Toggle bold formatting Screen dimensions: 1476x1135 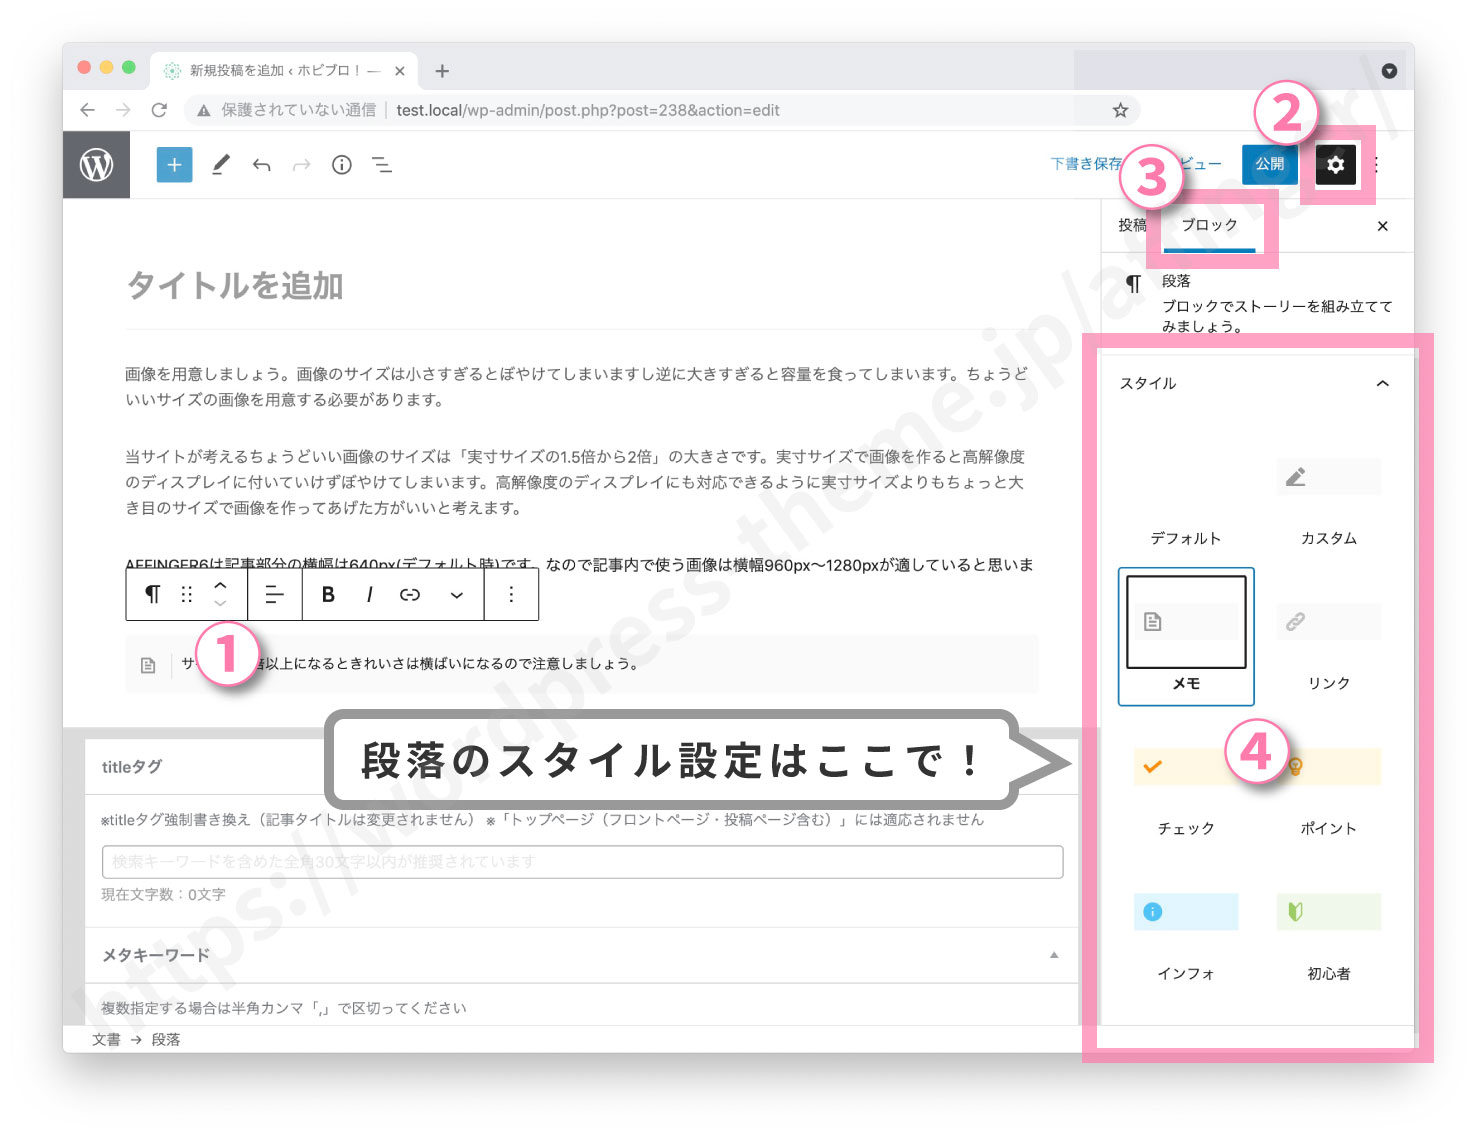pyautogui.click(x=328, y=594)
